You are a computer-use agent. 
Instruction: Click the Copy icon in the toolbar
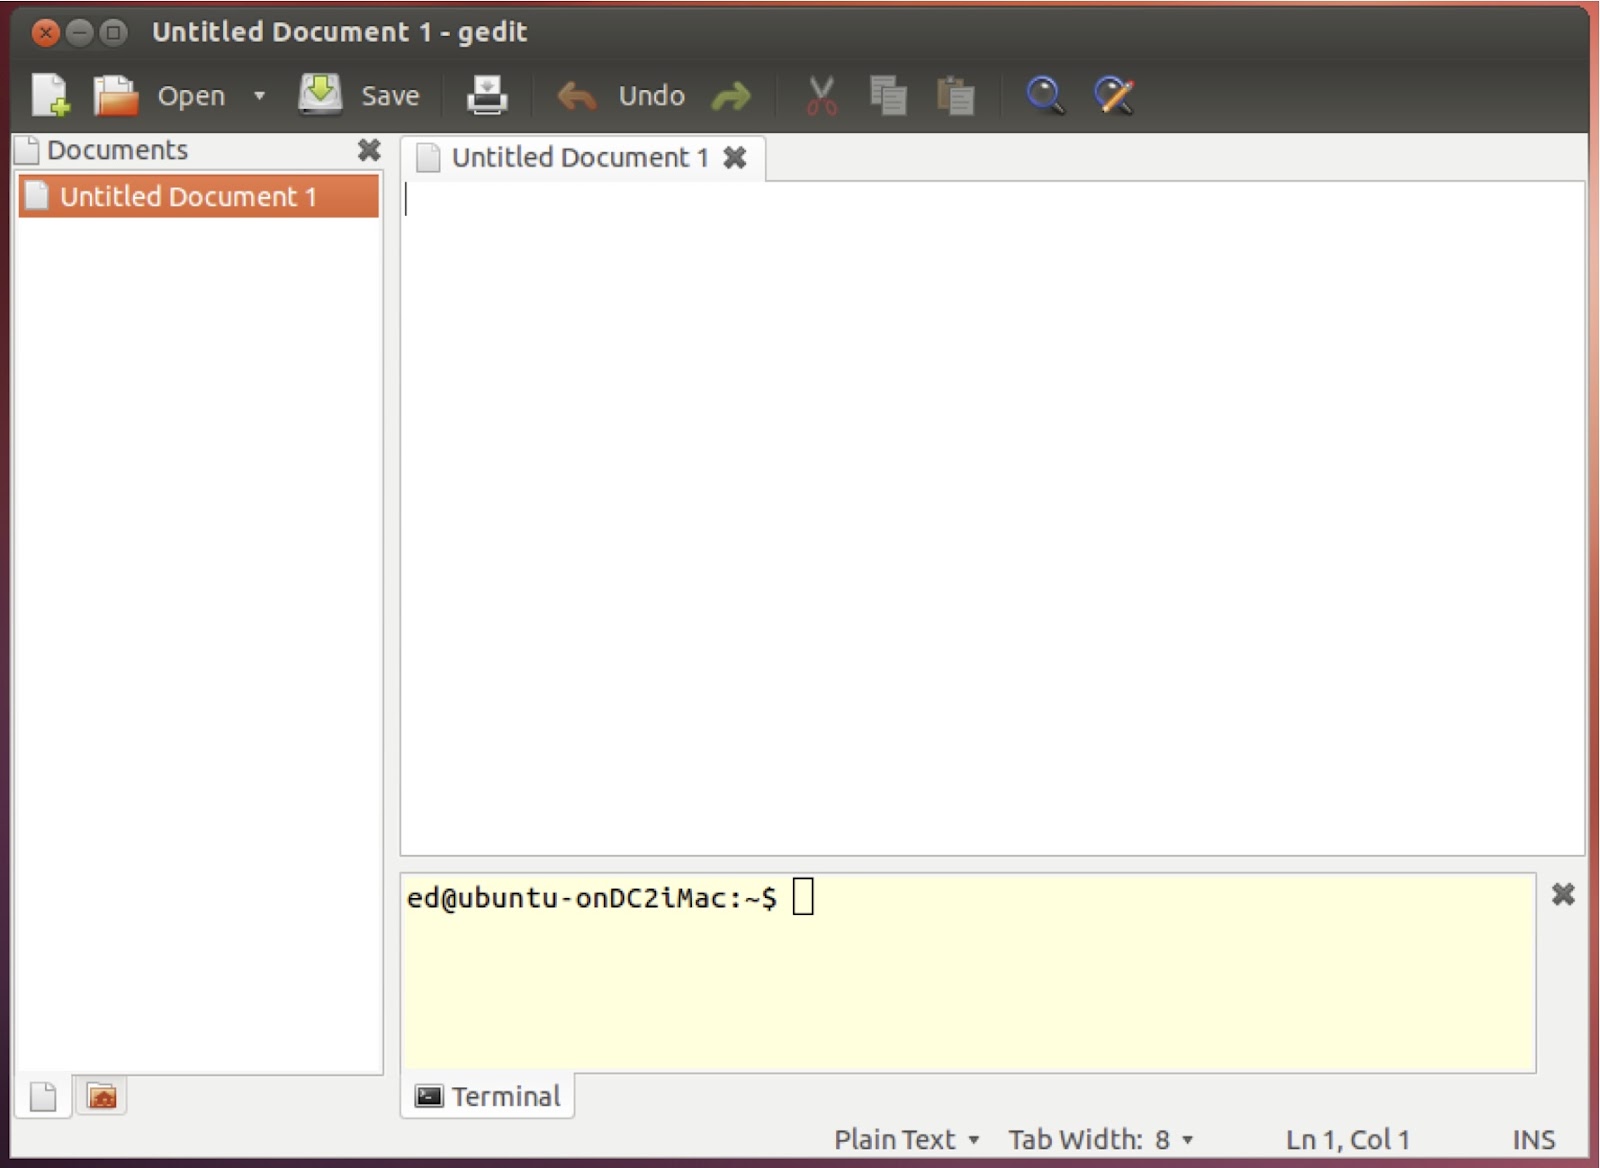[x=889, y=94]
